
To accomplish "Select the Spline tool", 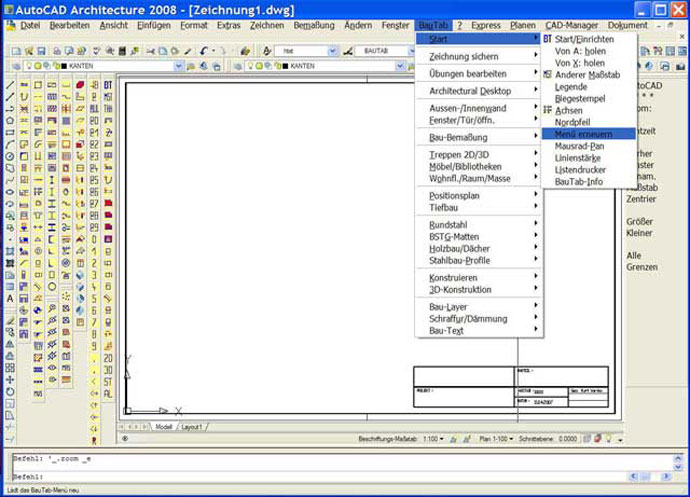I will (x=10, y=180).
